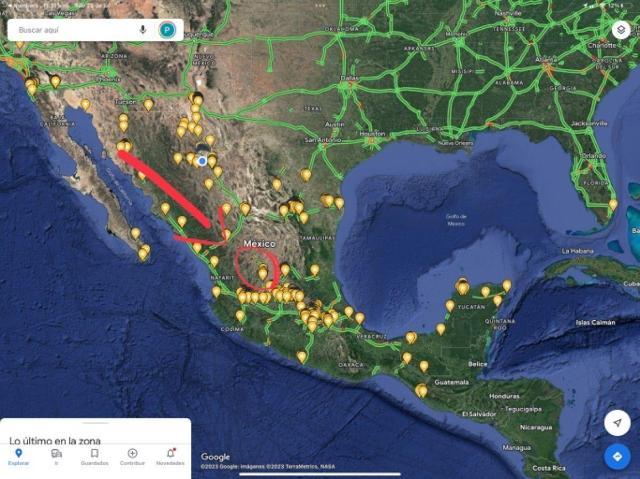
Task: Tap the Google logo on the map
Action: click(x=215, y=457)
